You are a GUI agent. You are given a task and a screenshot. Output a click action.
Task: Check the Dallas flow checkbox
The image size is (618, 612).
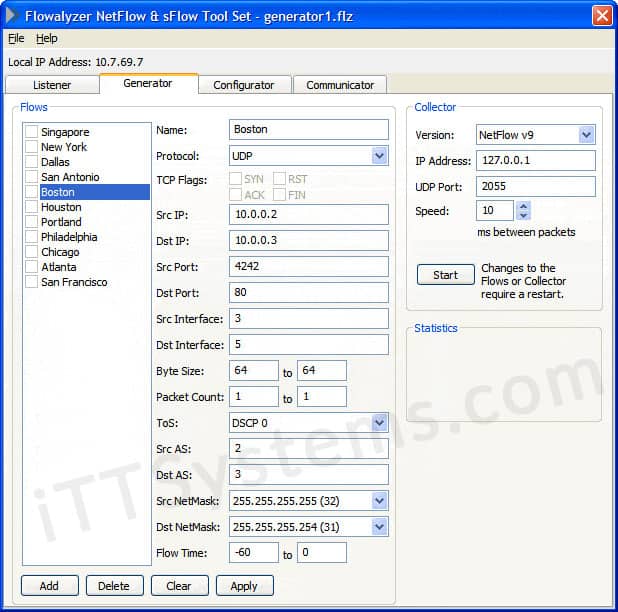[x=32, y=162]
